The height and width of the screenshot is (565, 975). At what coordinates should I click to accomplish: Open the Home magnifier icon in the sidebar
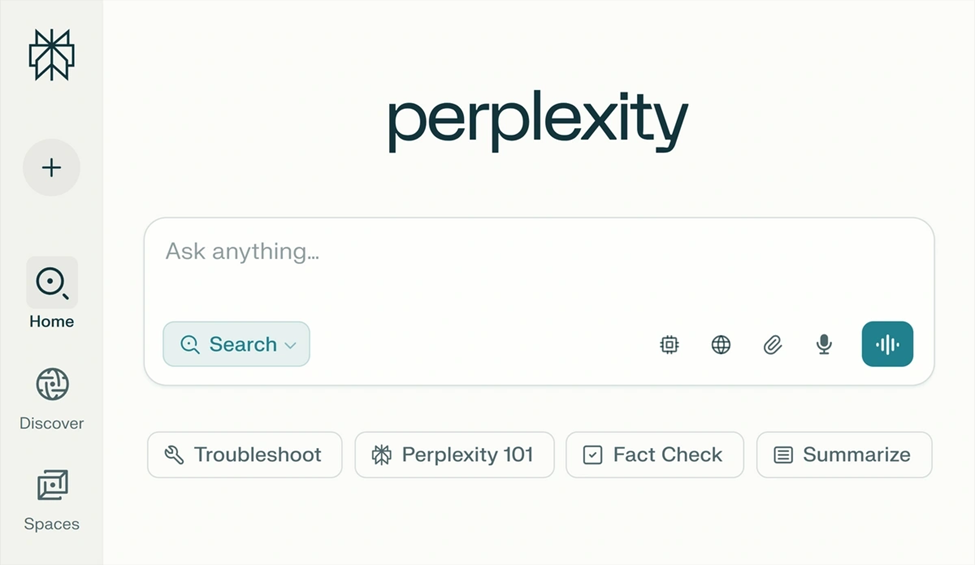tap(52, 282)
